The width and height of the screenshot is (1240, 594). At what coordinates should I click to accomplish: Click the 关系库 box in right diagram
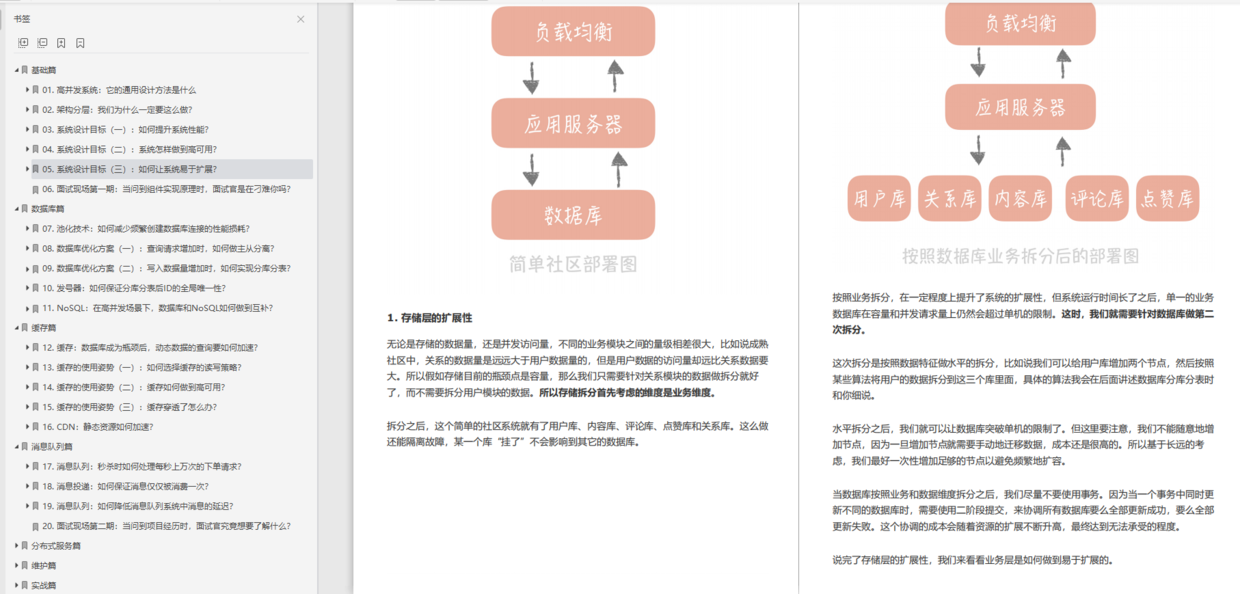coord(949,199)
